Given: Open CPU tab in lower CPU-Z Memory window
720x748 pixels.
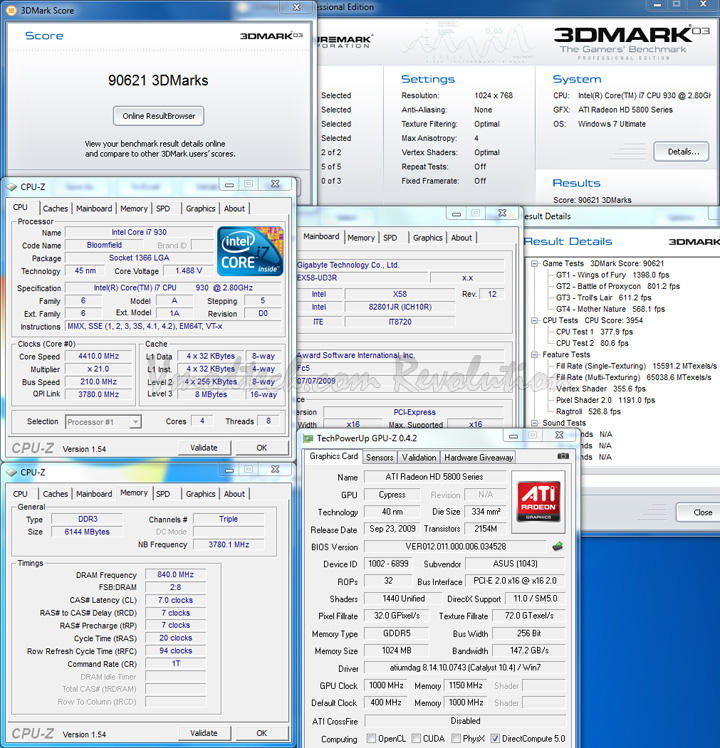Looking at the screenshot, I should point(20,494).
